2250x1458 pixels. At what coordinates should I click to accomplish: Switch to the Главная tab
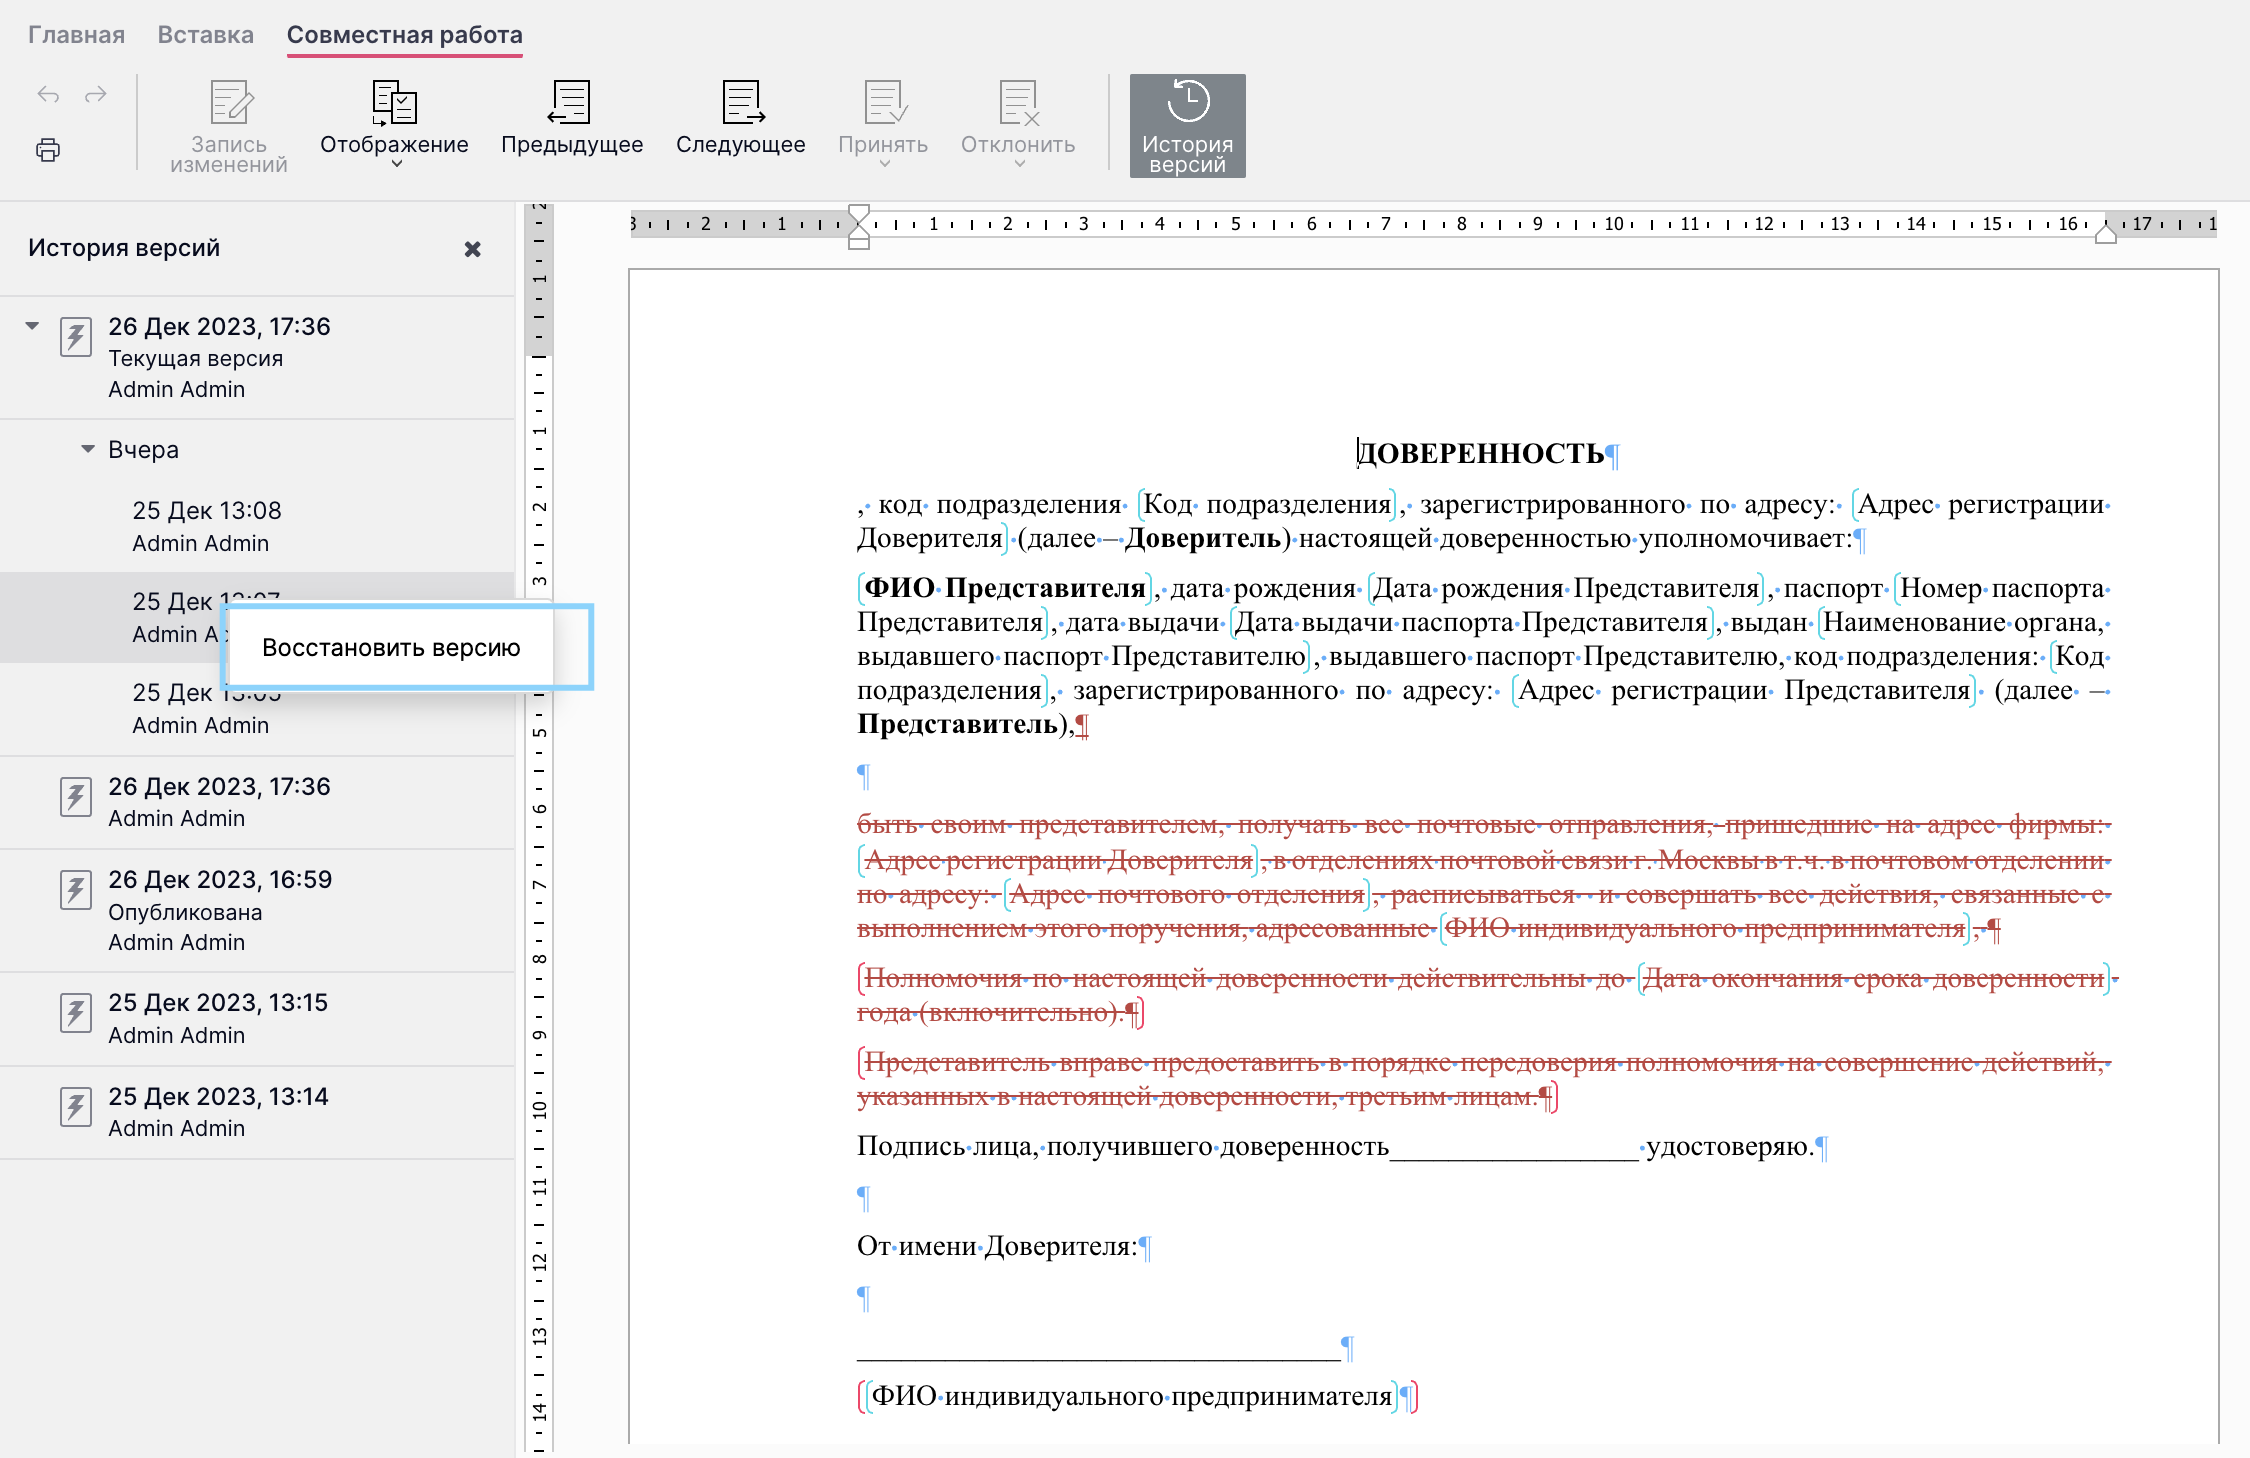[x=76, y=35]
